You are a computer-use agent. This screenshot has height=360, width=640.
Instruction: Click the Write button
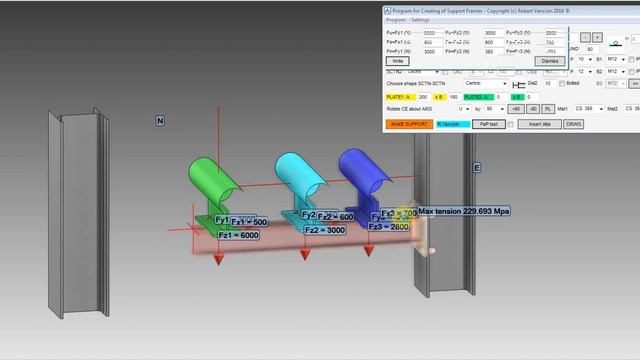398,61
